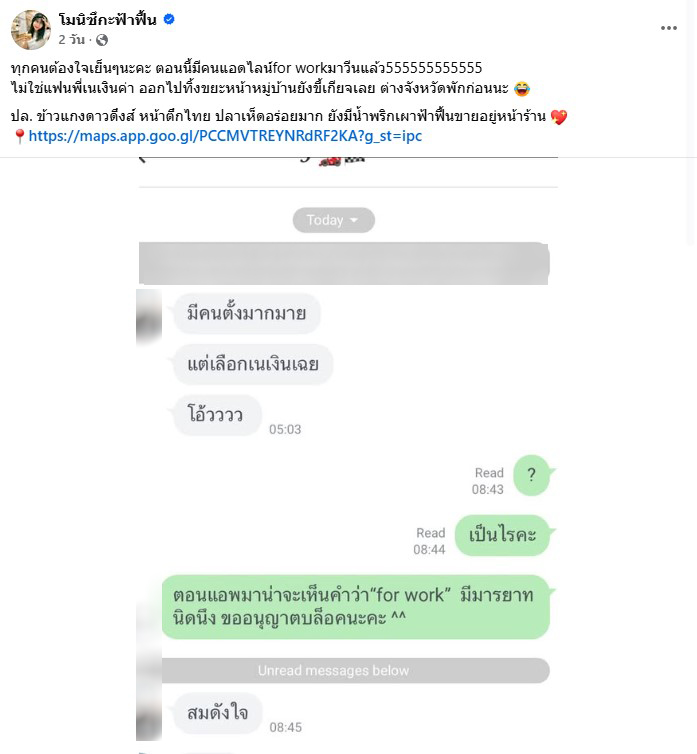Click the red pin emoji before the link

pyautogui.click(x=19, y=136)
